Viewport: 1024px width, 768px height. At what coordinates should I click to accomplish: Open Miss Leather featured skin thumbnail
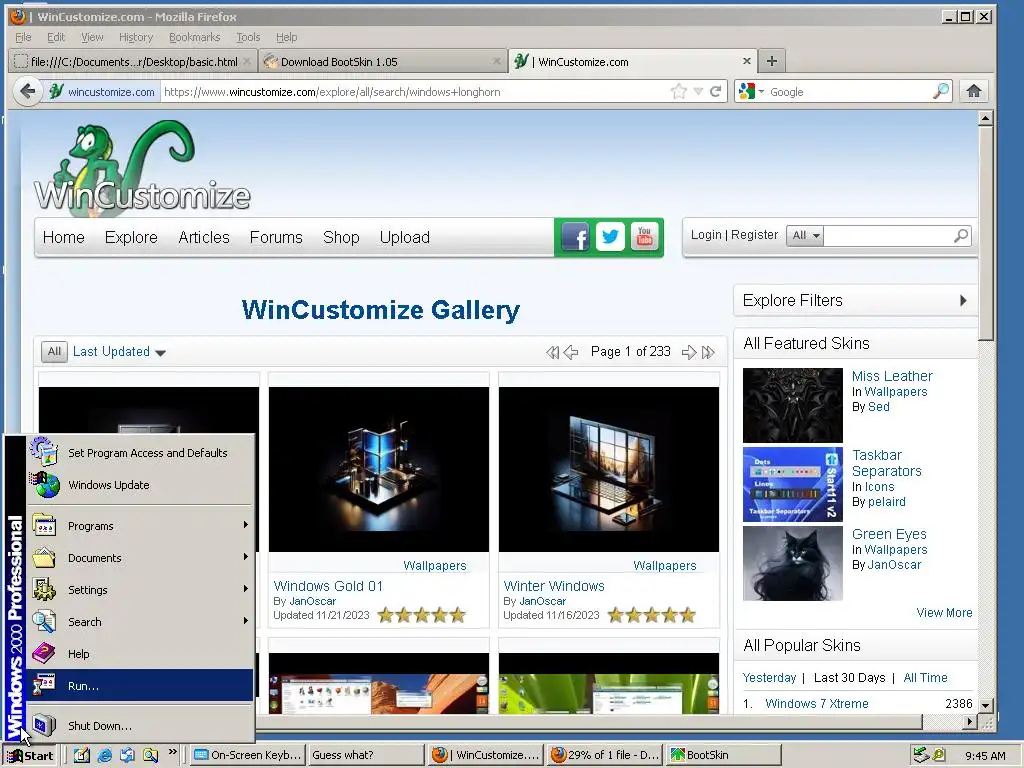point(793,405)
